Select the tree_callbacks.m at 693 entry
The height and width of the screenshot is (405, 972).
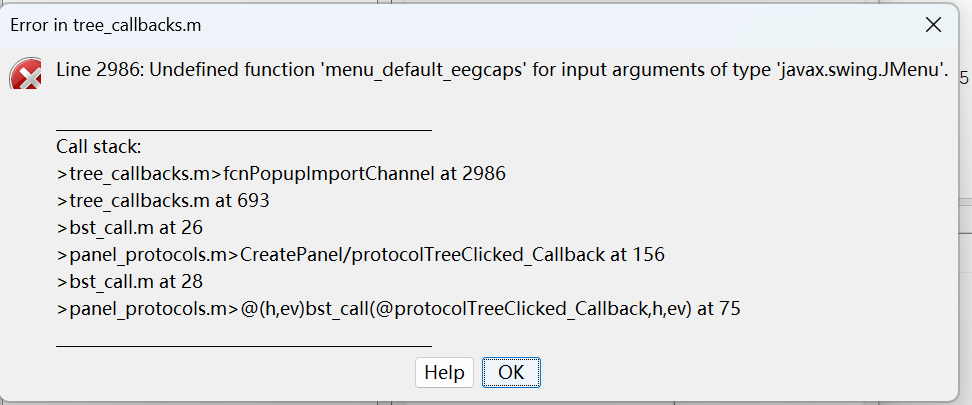[x=163, y=200]
